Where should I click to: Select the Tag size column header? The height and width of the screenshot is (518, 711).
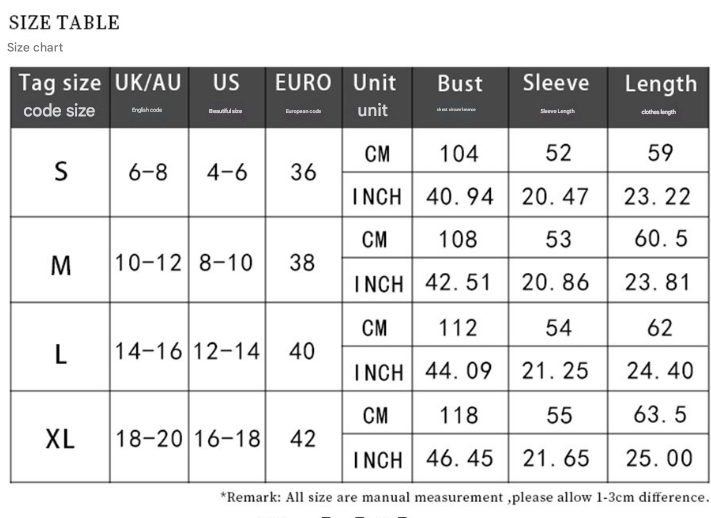tap(60, 96)
